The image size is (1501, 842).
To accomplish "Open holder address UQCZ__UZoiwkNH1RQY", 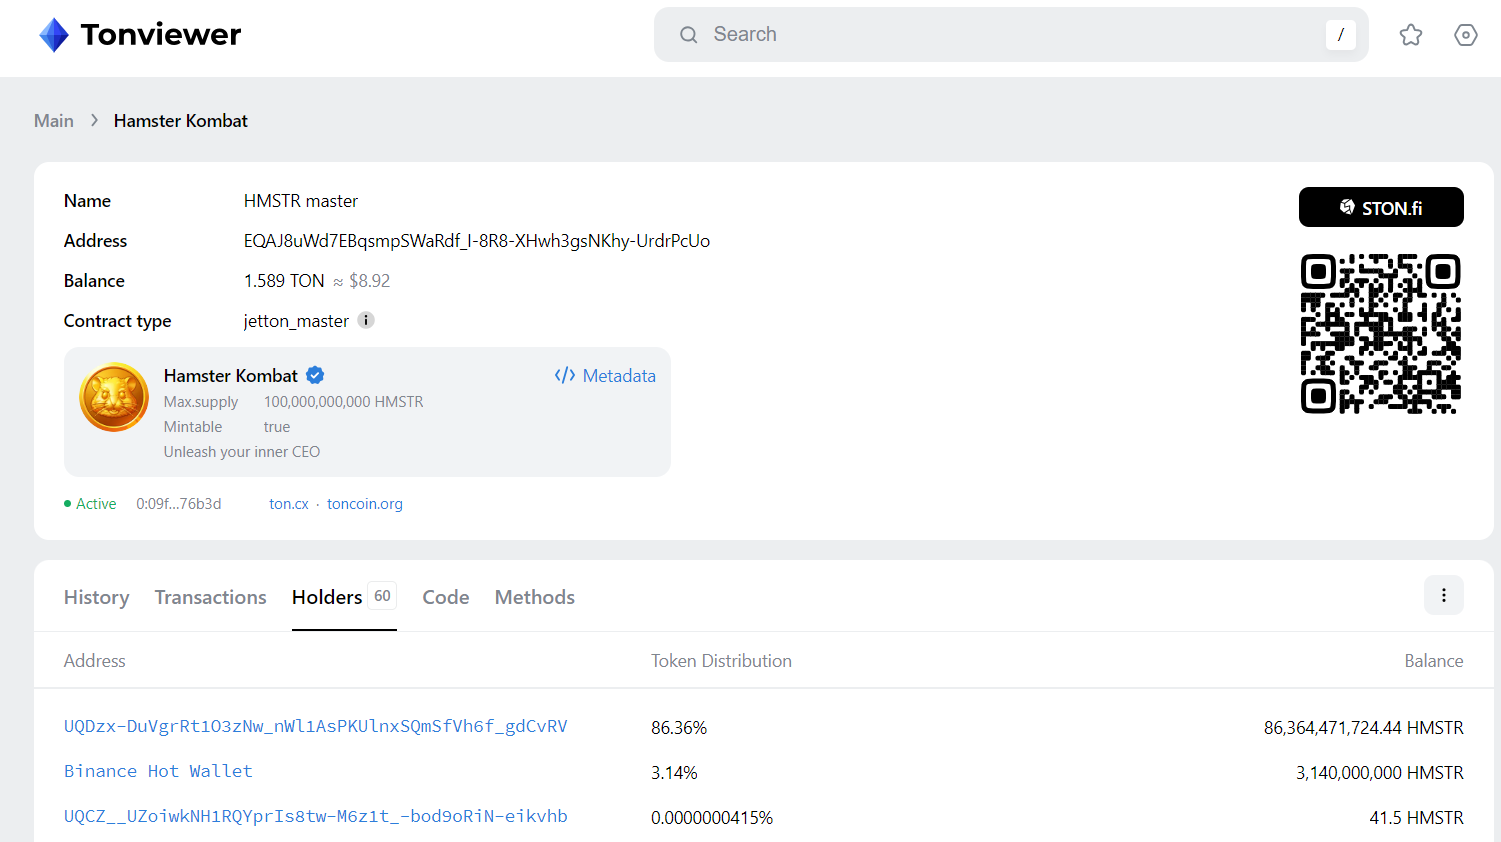I will click(x=316, y=816).
